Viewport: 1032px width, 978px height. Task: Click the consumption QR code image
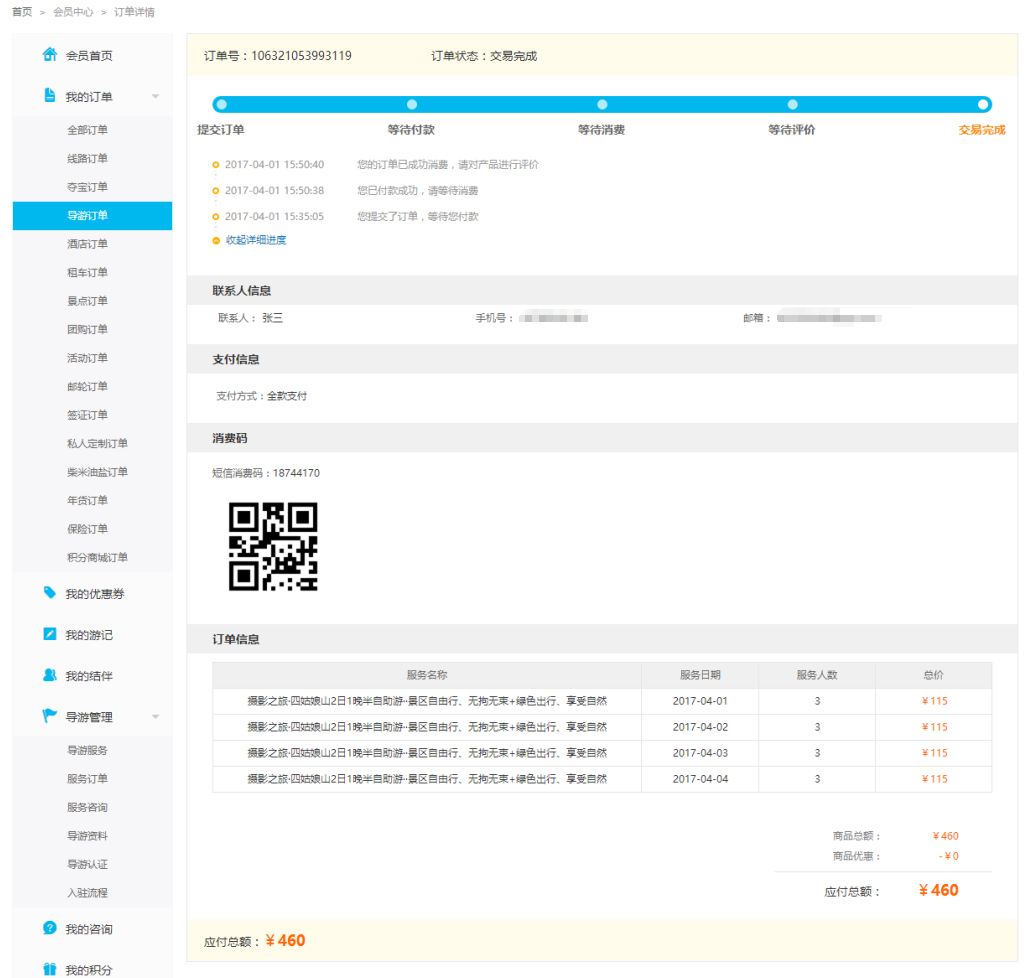coord(273,546)
